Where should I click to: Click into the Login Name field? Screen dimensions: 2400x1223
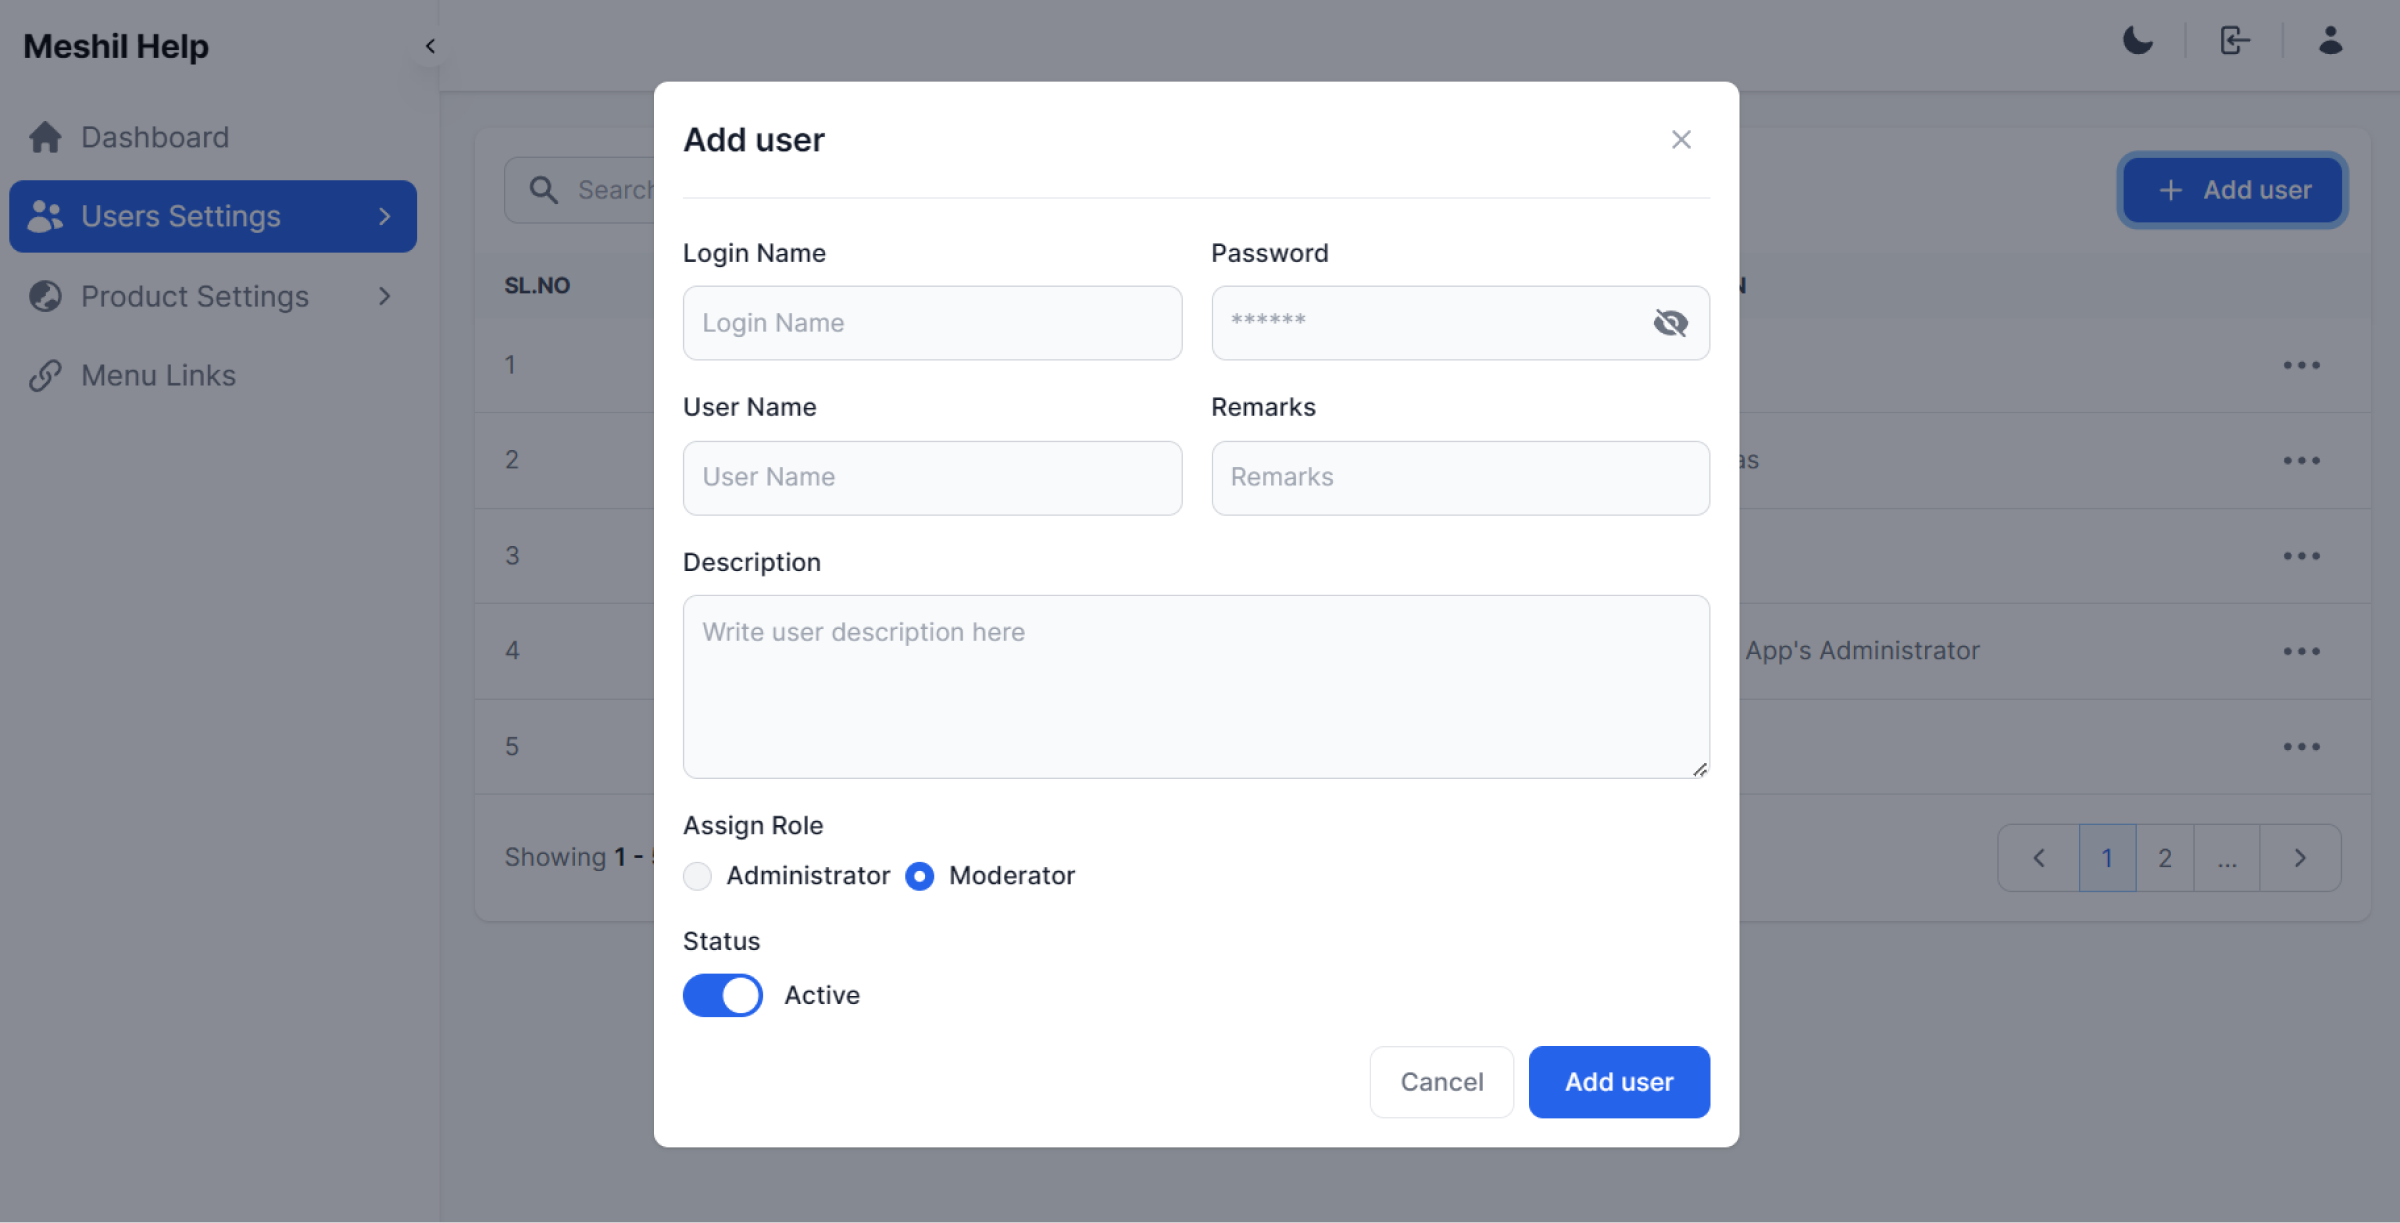(x=932, y=323)
